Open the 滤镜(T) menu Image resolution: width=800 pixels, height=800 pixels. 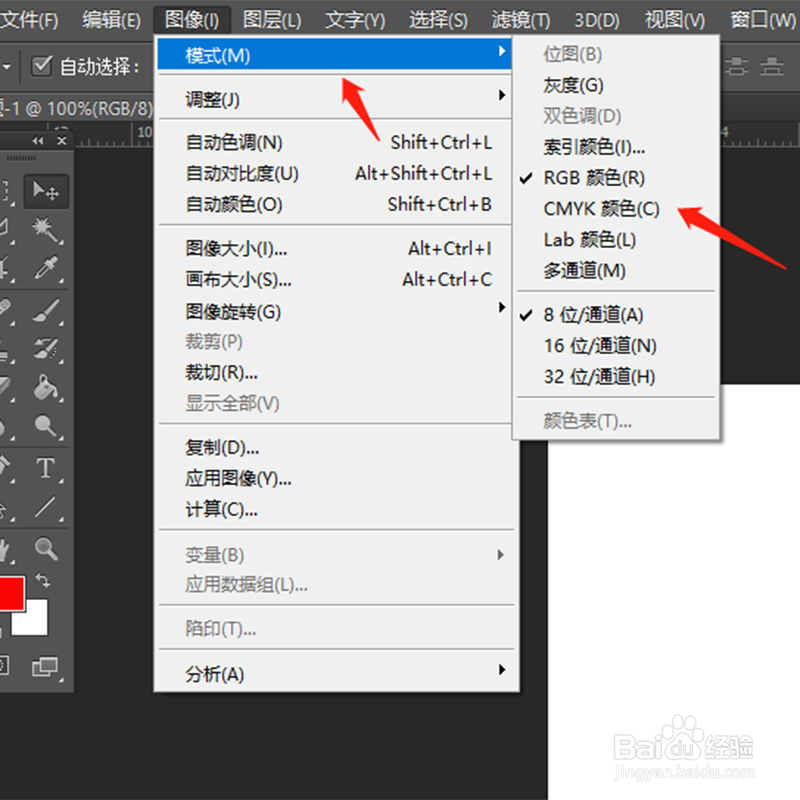coord(519,18)
